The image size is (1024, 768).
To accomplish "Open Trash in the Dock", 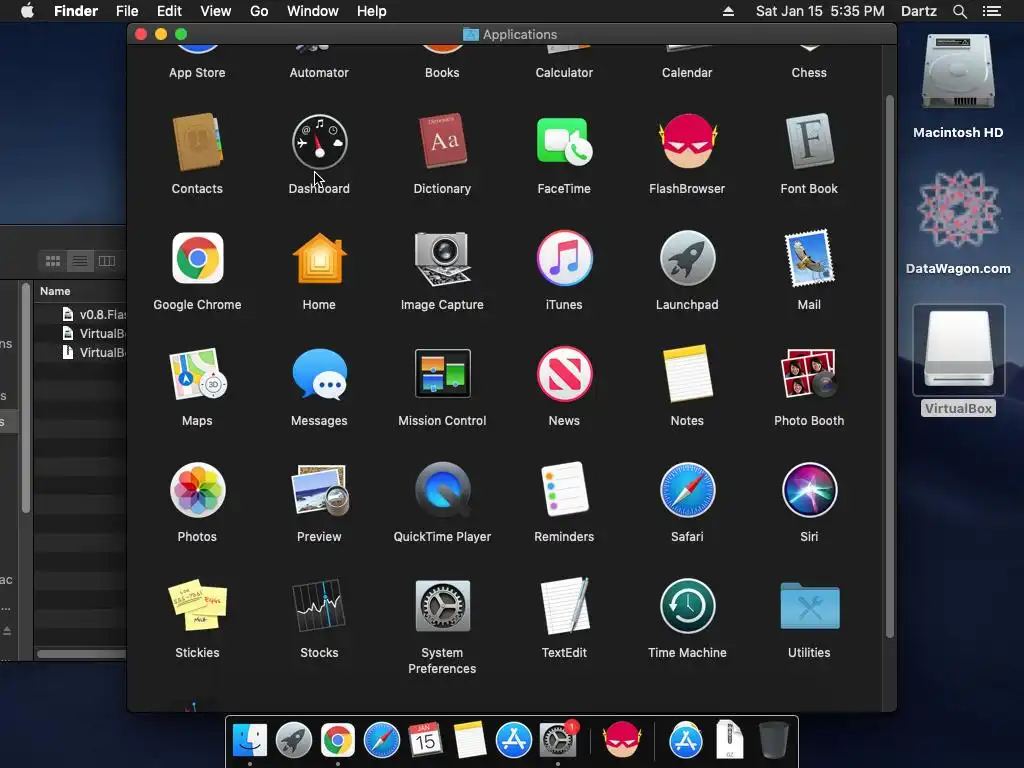I will pos(774,740).
